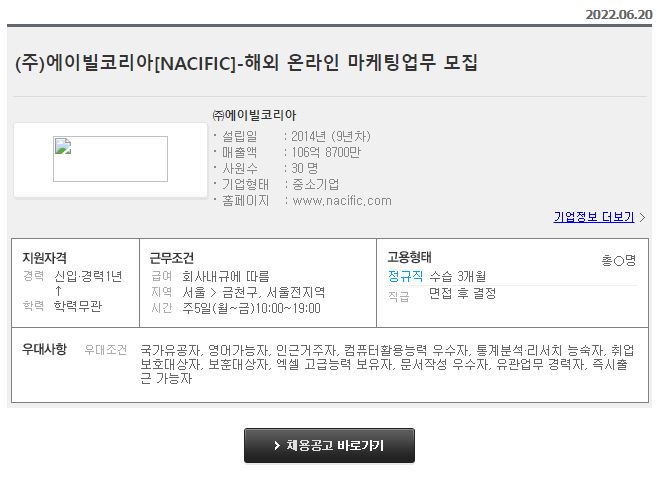Click the 설립일 value 2014년 (9년차)
The height and width of the screenshot is (502, 657).
coord(331,136)
